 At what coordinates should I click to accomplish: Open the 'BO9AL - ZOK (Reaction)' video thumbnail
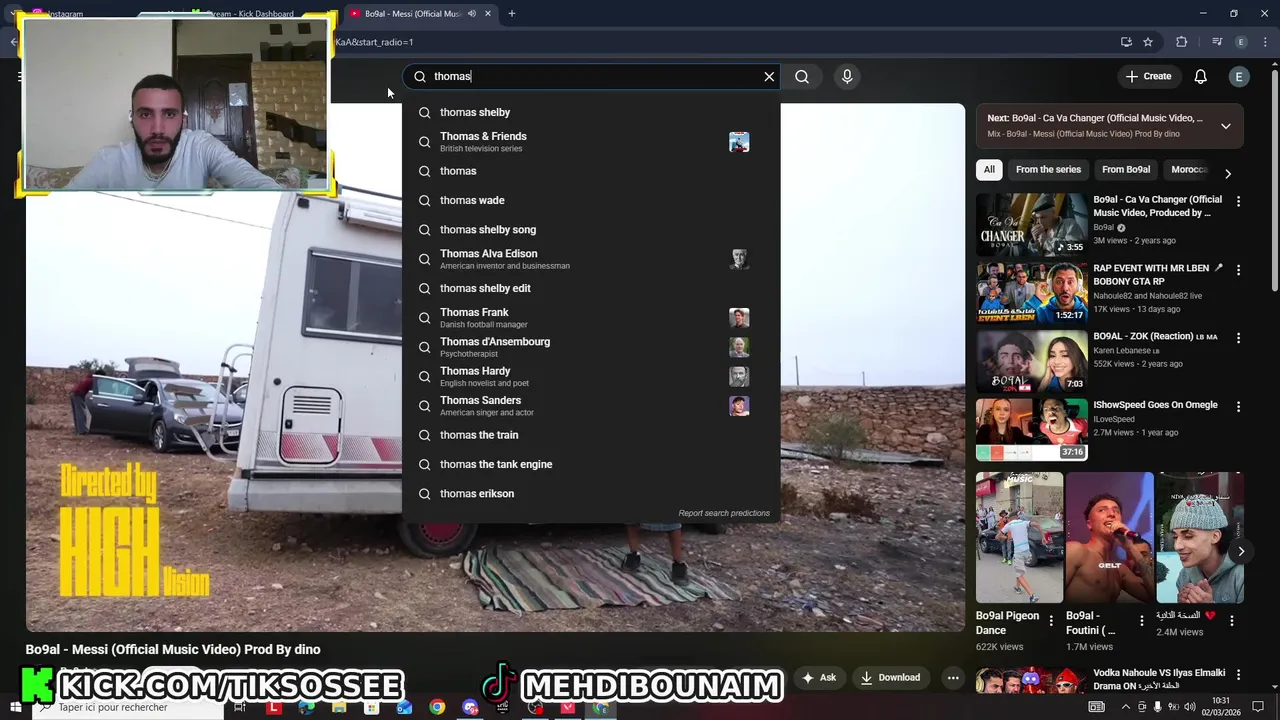[1032, 361]
